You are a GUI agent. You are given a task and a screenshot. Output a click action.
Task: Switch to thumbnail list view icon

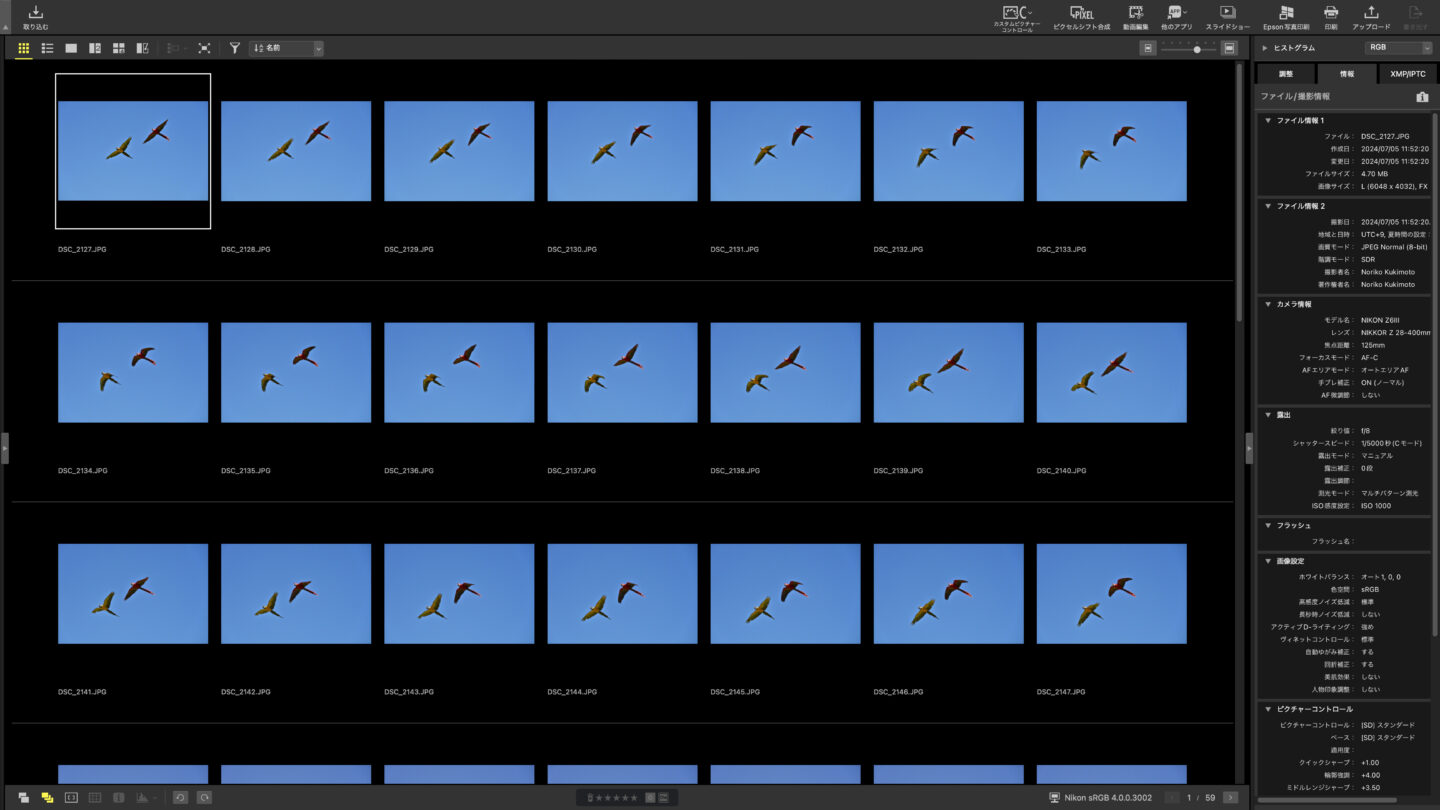tap(47, 48)
